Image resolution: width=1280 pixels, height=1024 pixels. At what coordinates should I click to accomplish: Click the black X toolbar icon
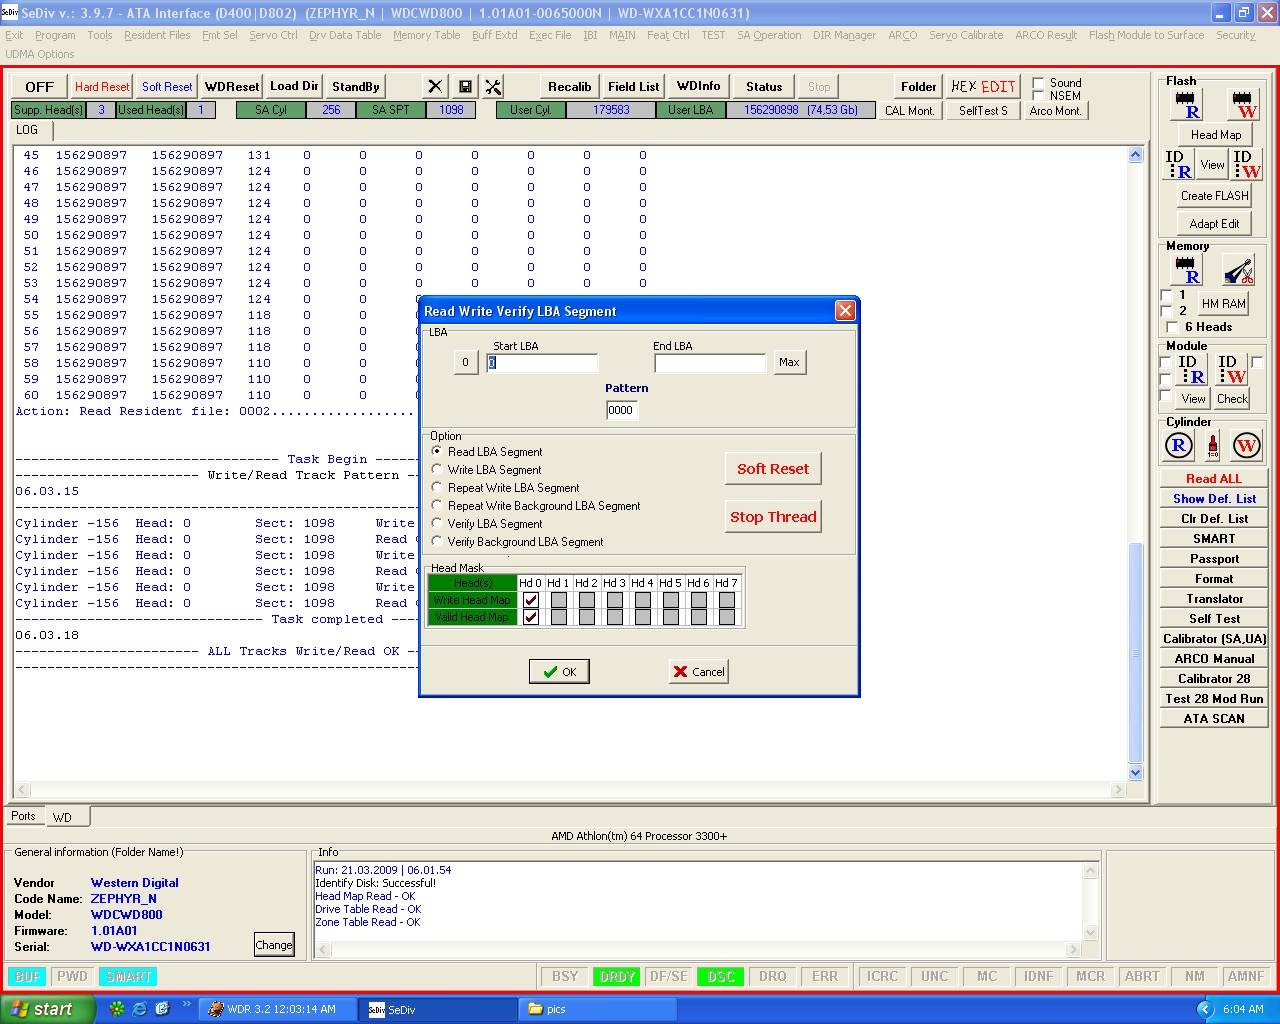(x=435, y=87)
